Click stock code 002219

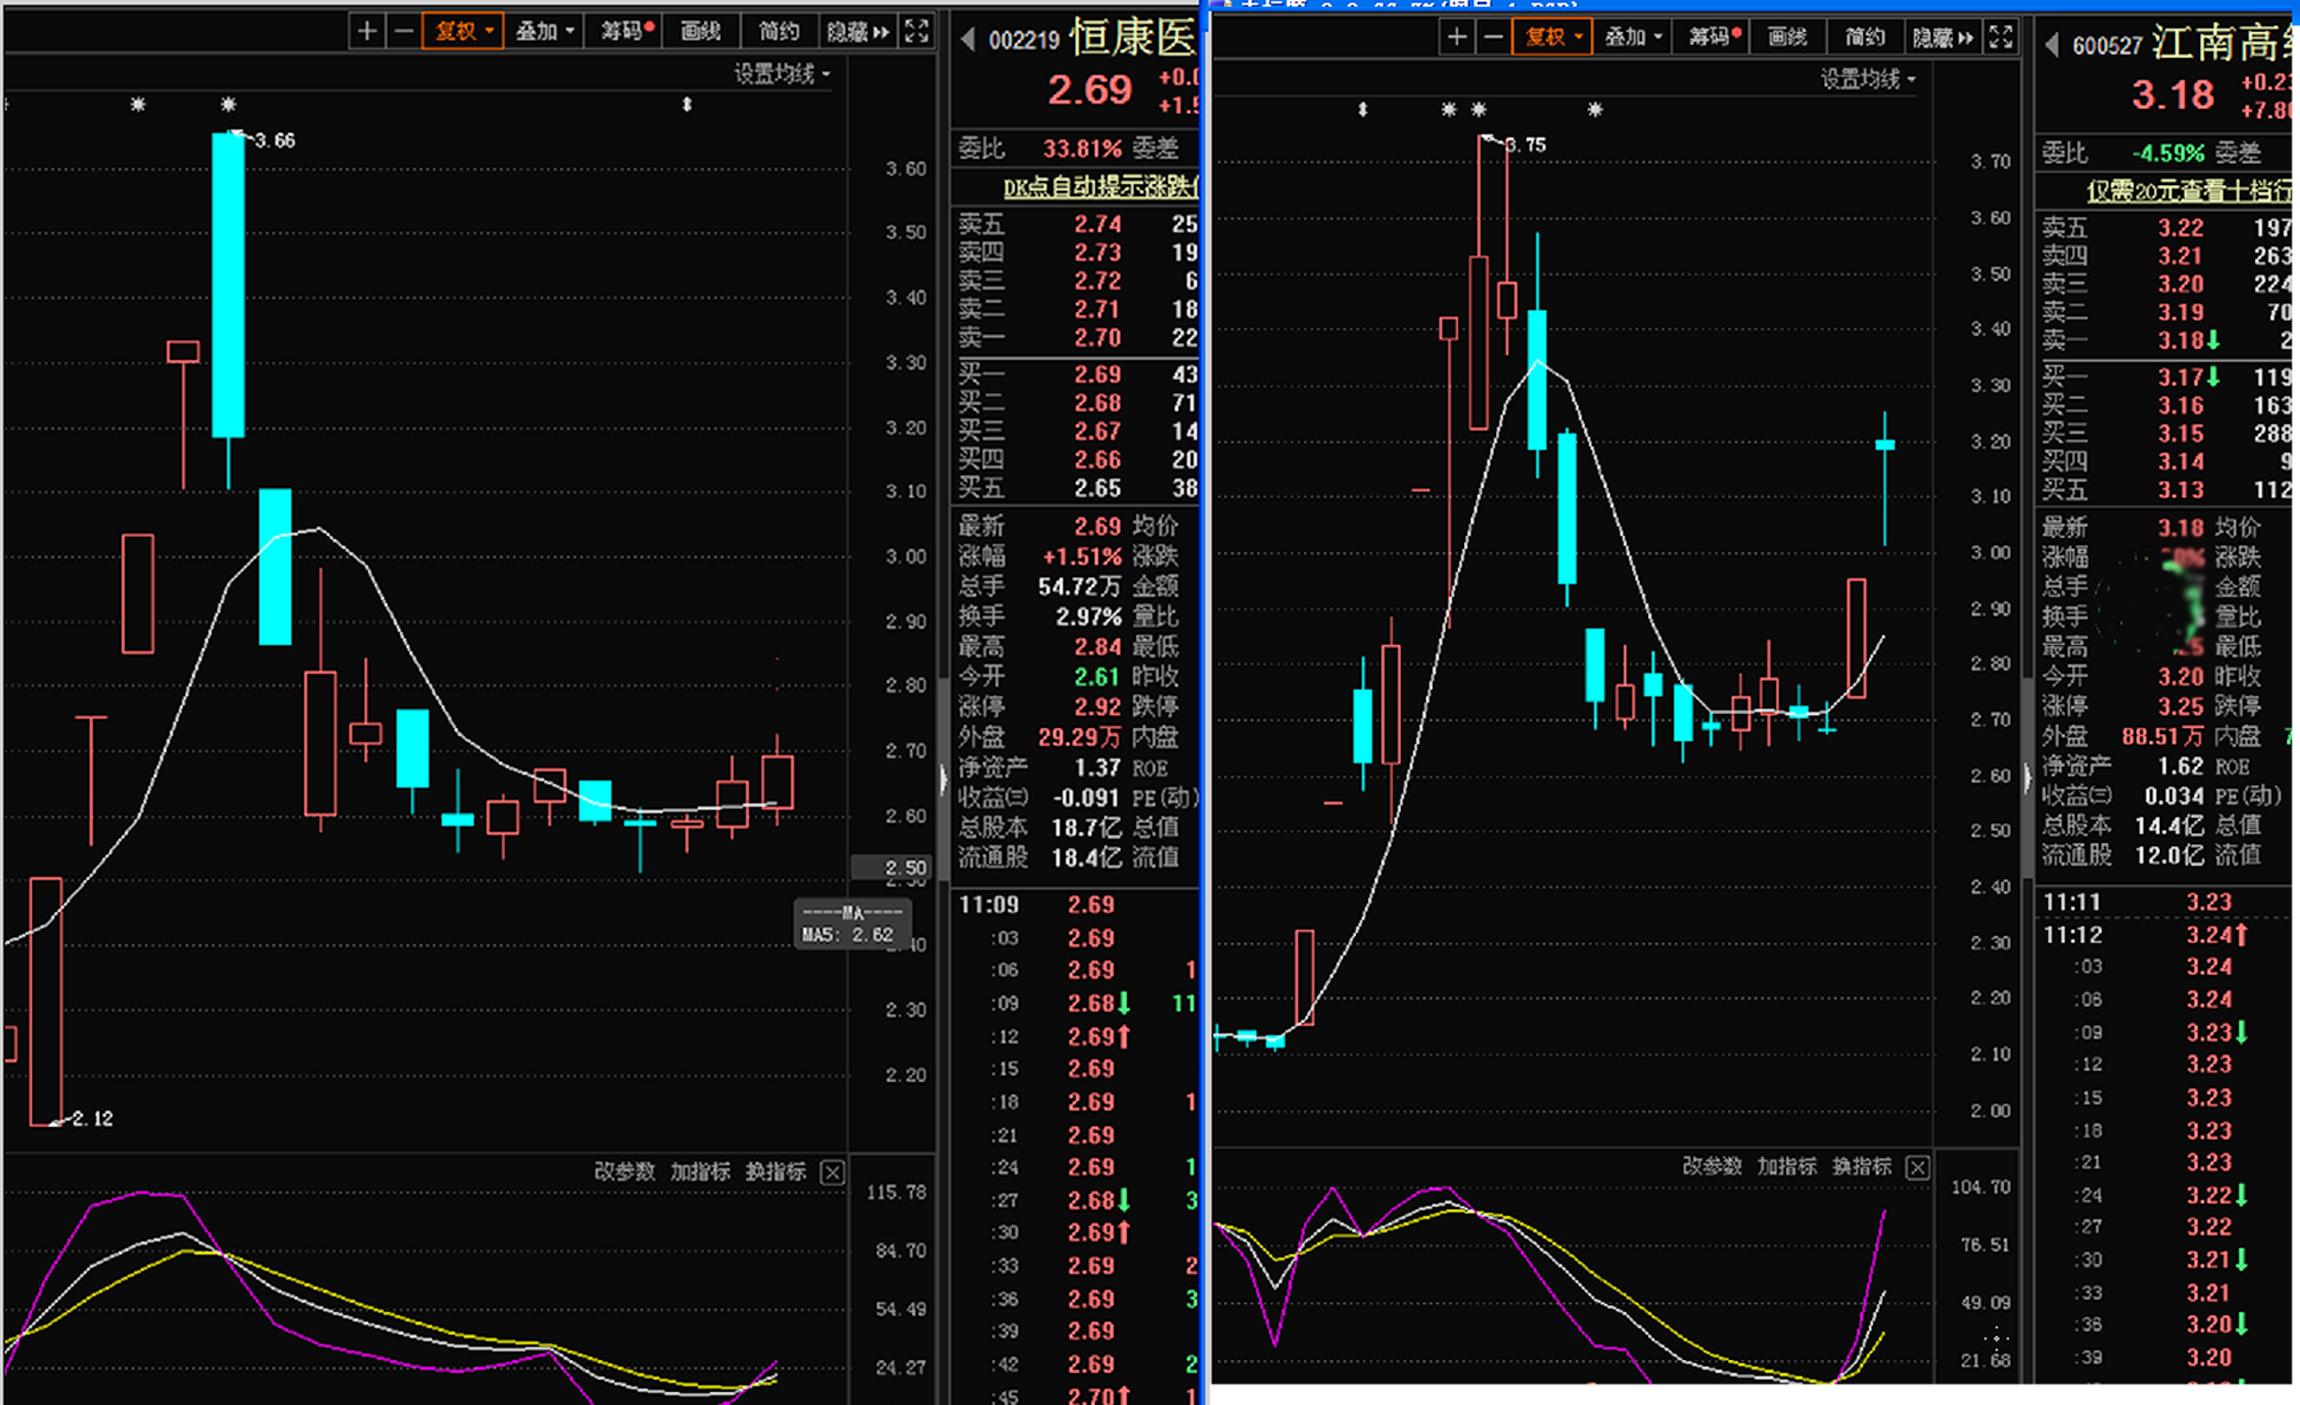[x=1024, y=41]
